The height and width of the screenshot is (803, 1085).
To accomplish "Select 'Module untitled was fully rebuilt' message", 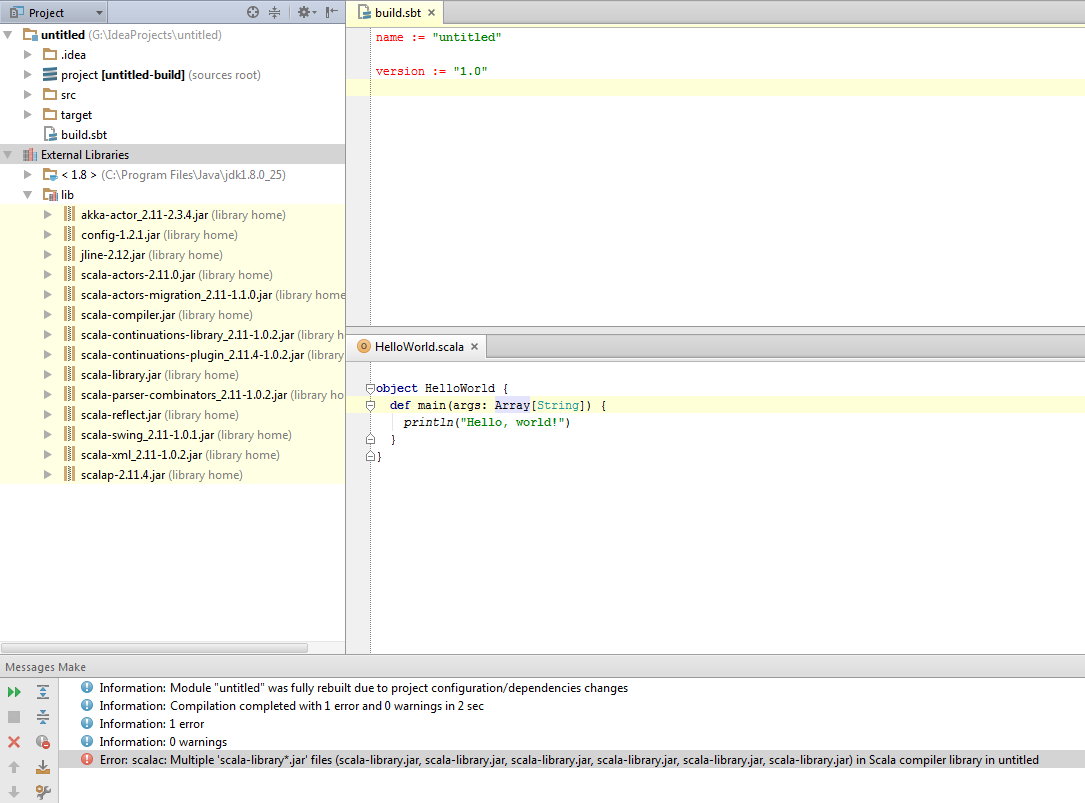I will click(363, 687).
